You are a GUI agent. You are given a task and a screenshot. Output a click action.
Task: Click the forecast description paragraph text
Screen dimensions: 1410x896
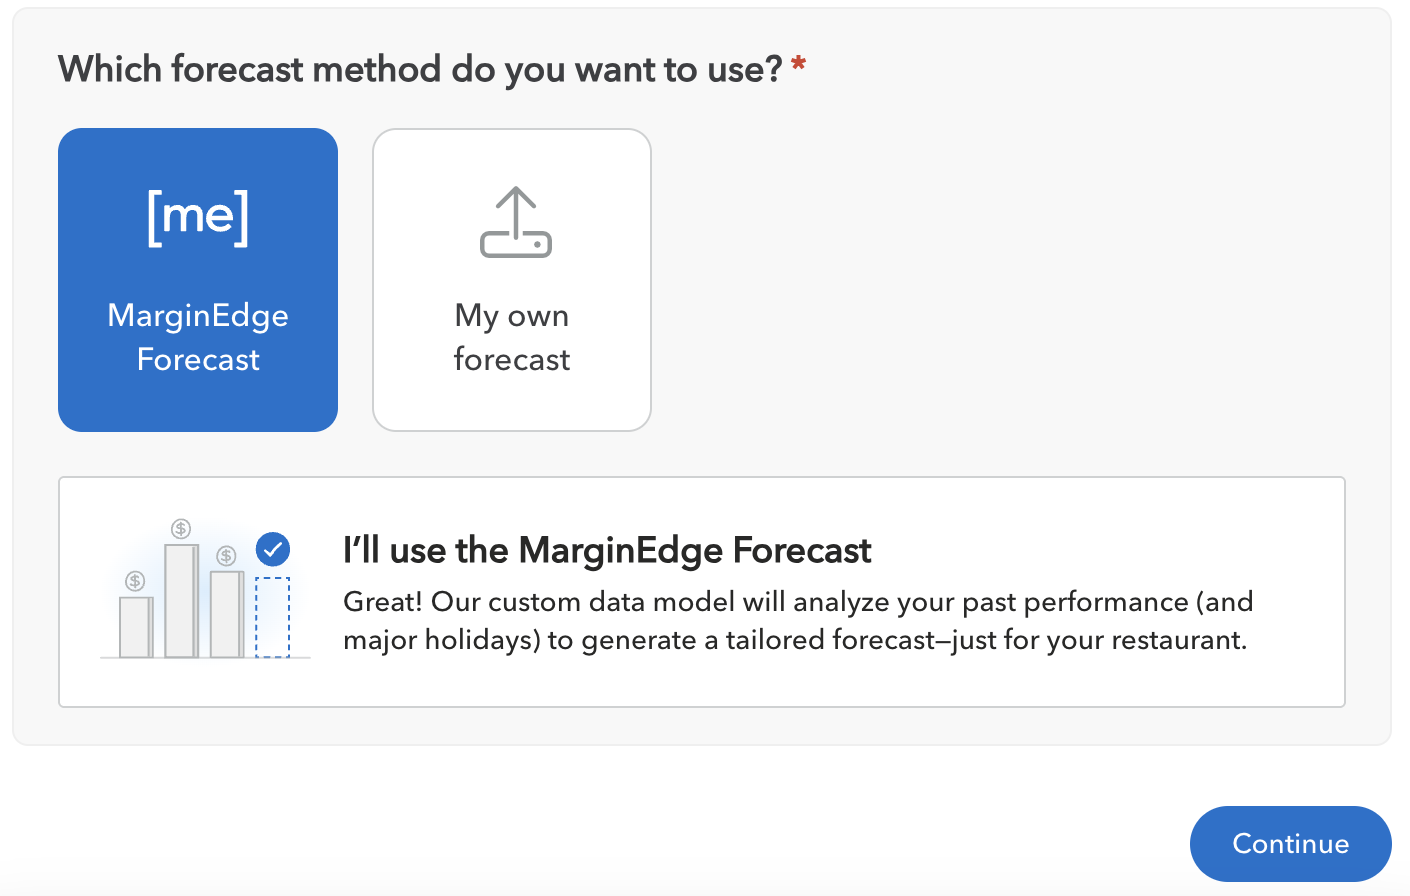798,621
